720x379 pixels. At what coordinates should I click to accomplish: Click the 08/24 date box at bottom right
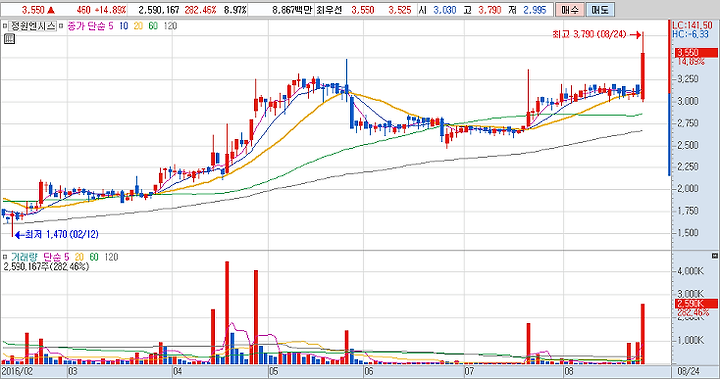tap(688, 371)
